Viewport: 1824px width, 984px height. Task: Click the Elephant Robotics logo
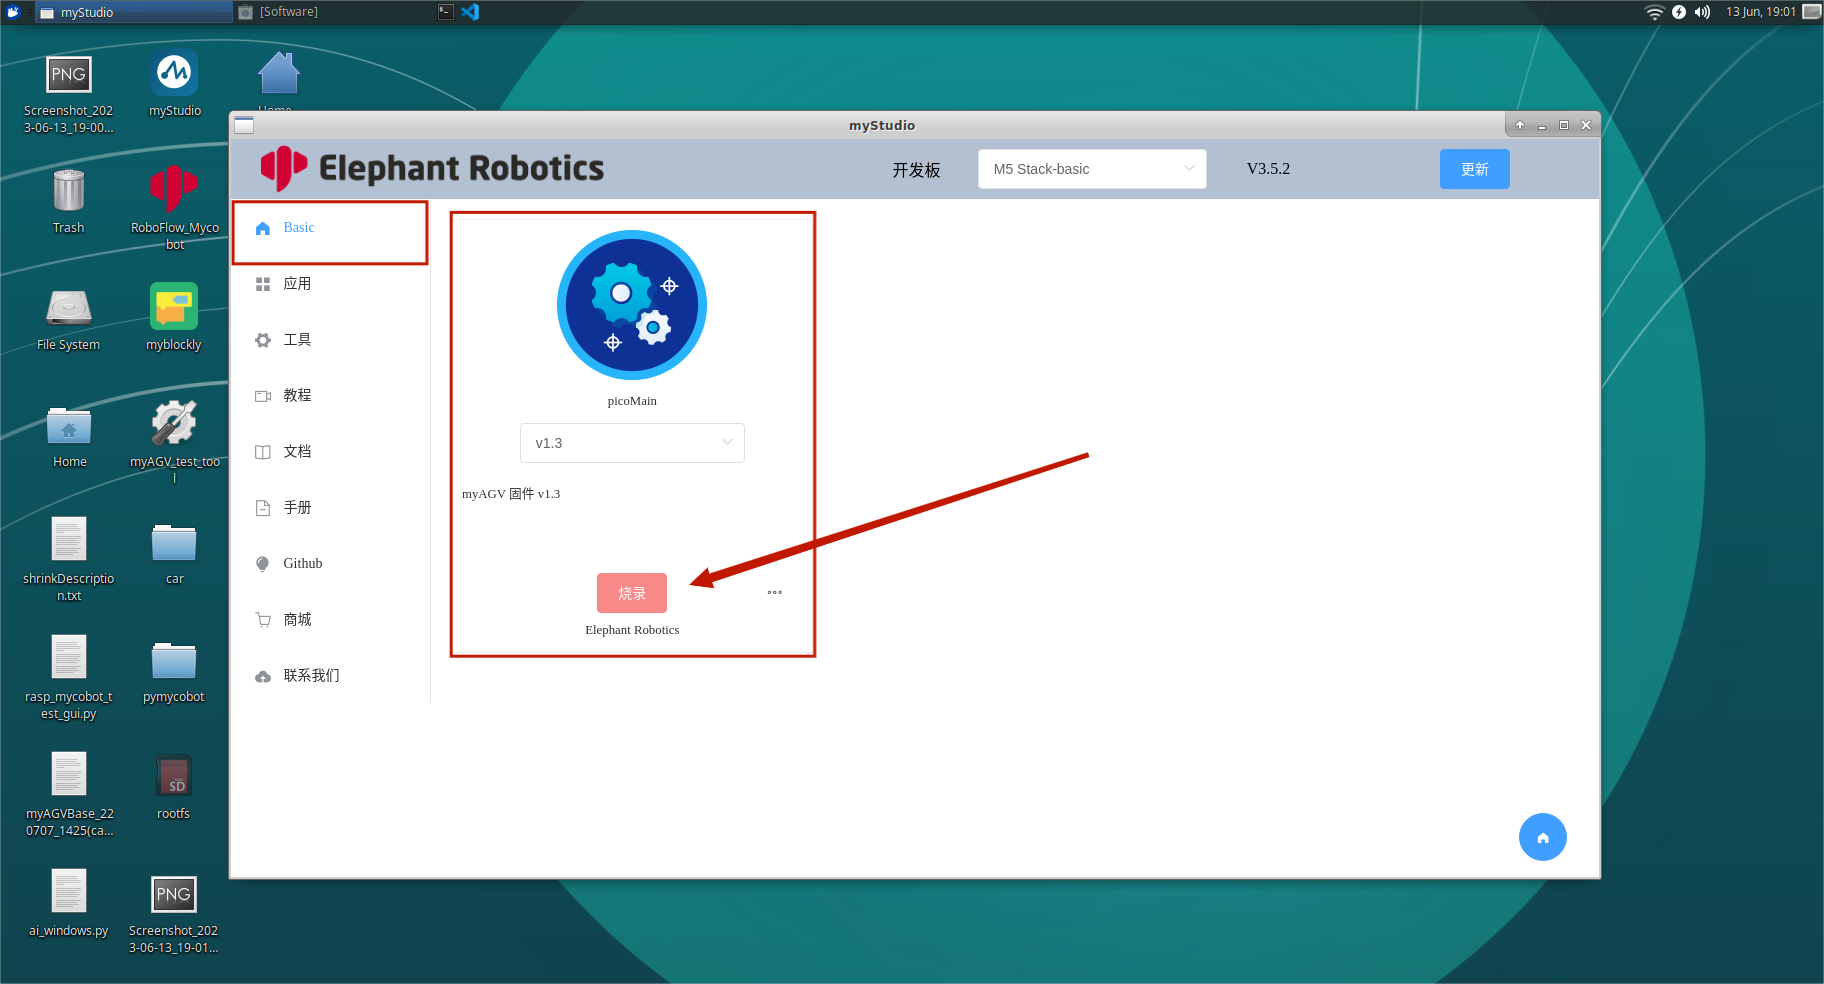(286, 168)
